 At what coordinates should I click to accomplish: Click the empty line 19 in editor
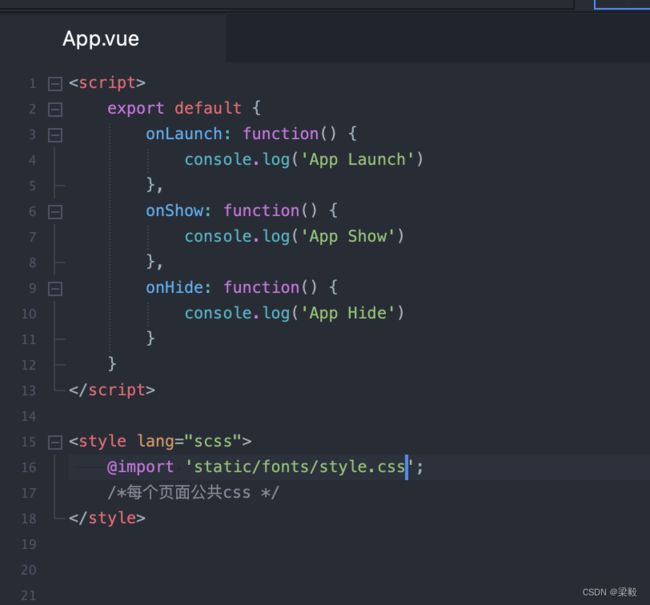357,544
